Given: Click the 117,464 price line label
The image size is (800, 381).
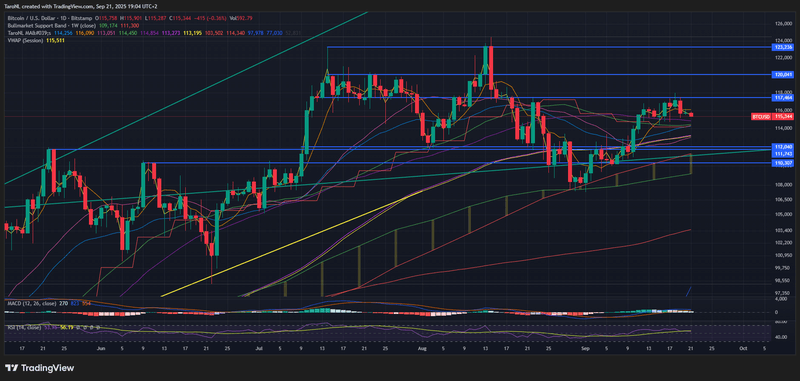Looking at the screenshot, I should (783, 97).
